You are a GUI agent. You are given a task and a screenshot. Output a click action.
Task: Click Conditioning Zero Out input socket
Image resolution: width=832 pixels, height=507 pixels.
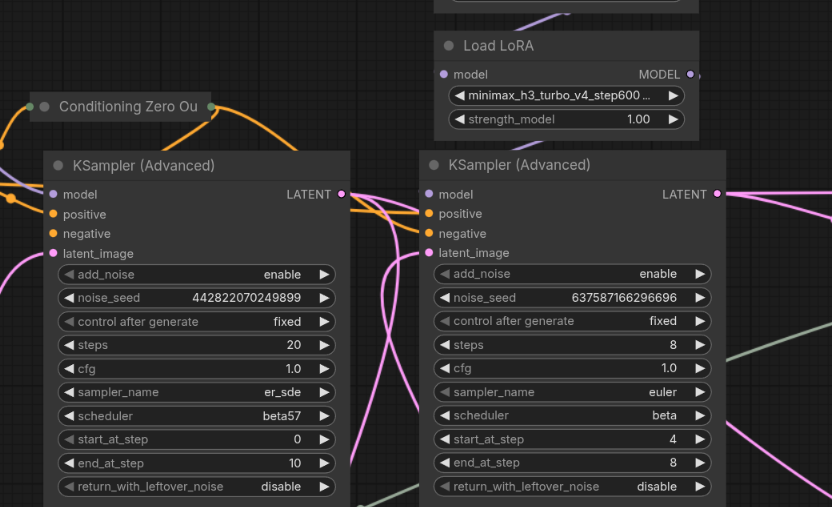coord(30,107)
